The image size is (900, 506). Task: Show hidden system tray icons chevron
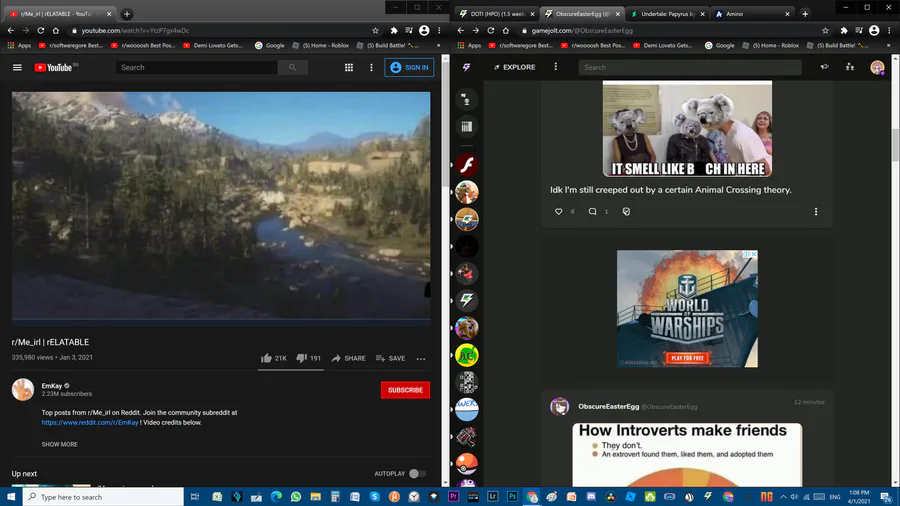783,497
